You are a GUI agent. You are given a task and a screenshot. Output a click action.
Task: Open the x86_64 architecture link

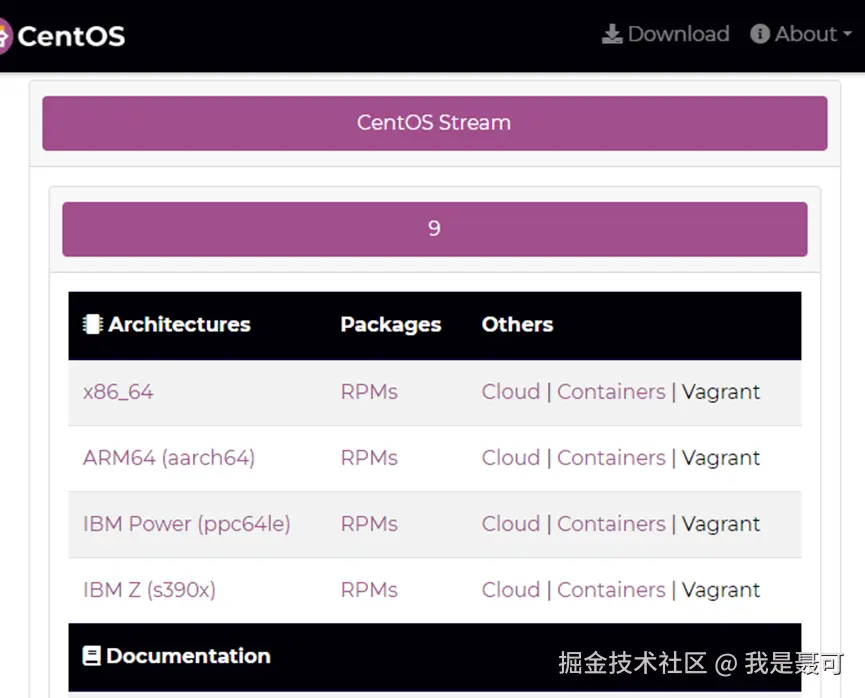(x=118, y=392)
